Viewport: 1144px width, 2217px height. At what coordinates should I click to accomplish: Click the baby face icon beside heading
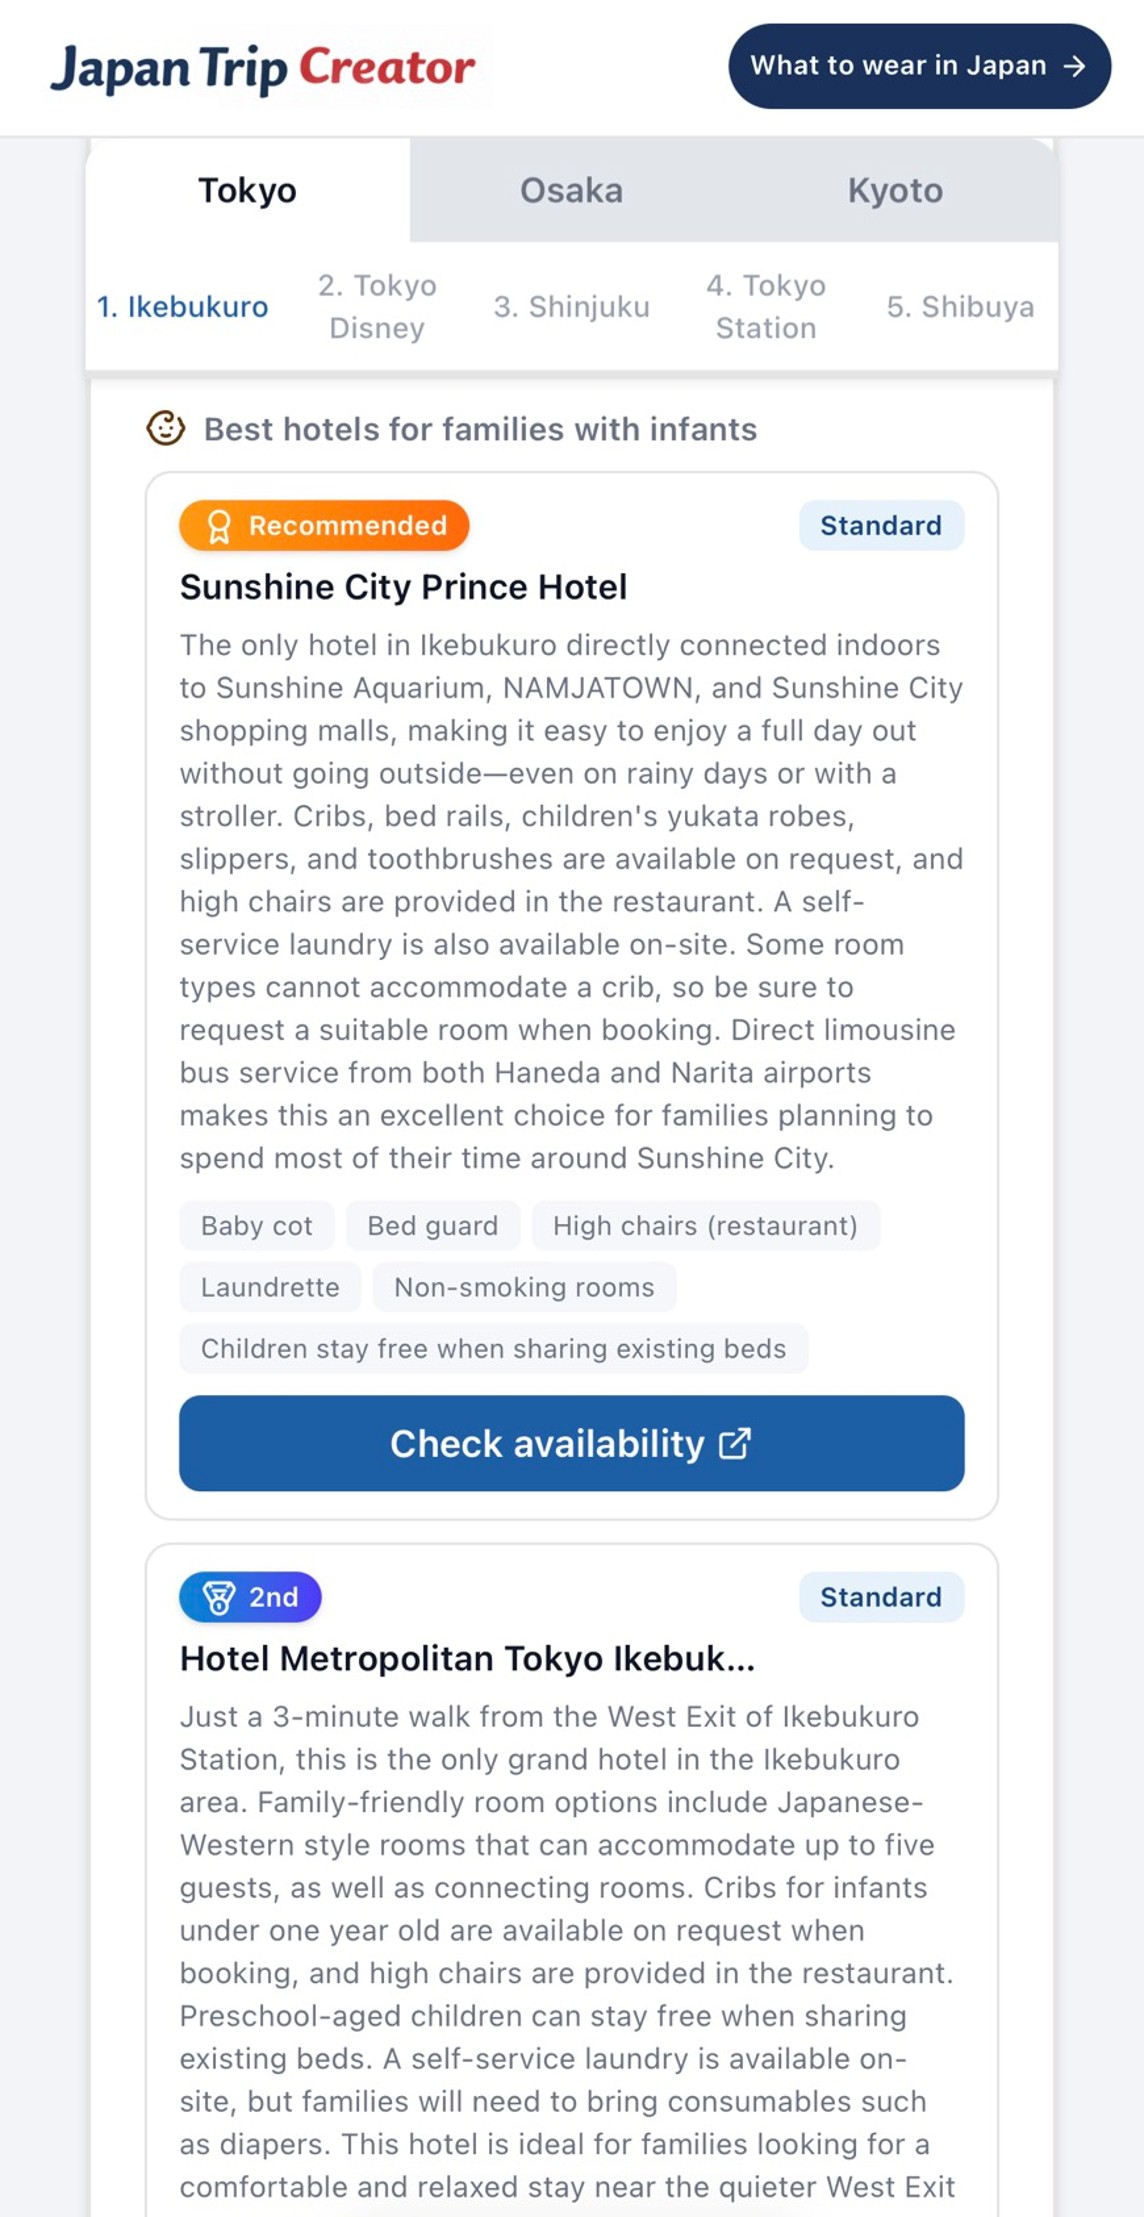166,428
